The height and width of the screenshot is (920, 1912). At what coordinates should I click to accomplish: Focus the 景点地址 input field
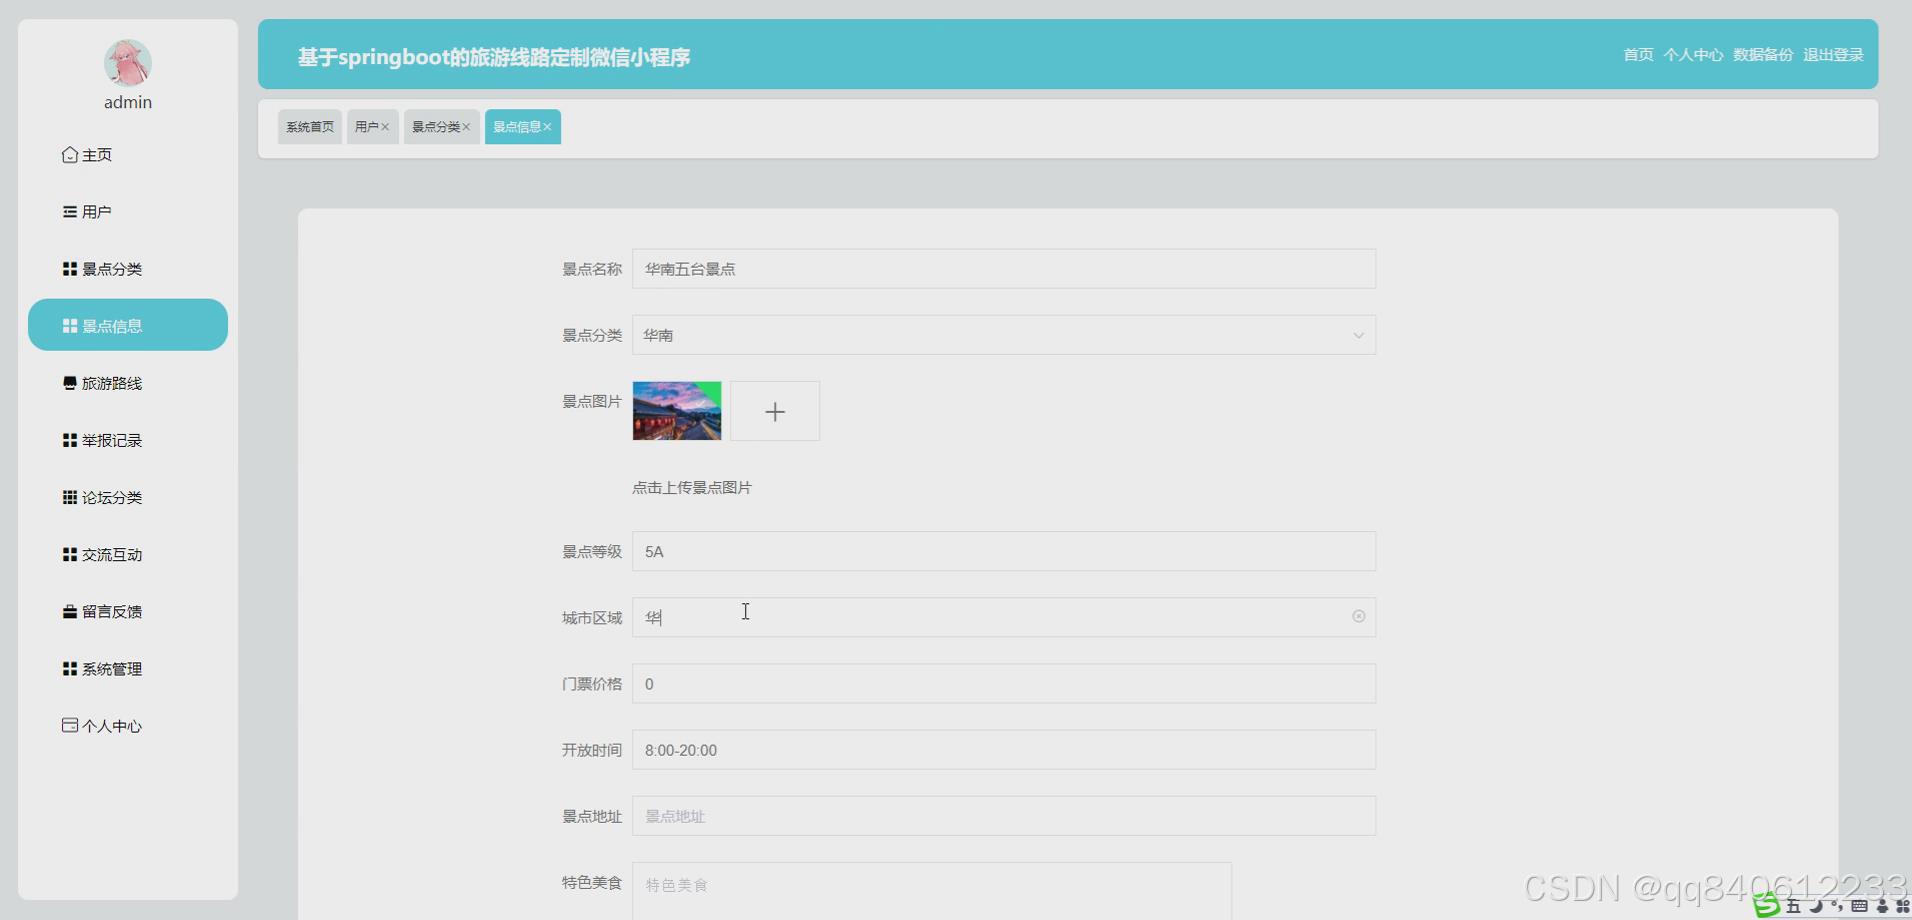(x=1004, y=816)
